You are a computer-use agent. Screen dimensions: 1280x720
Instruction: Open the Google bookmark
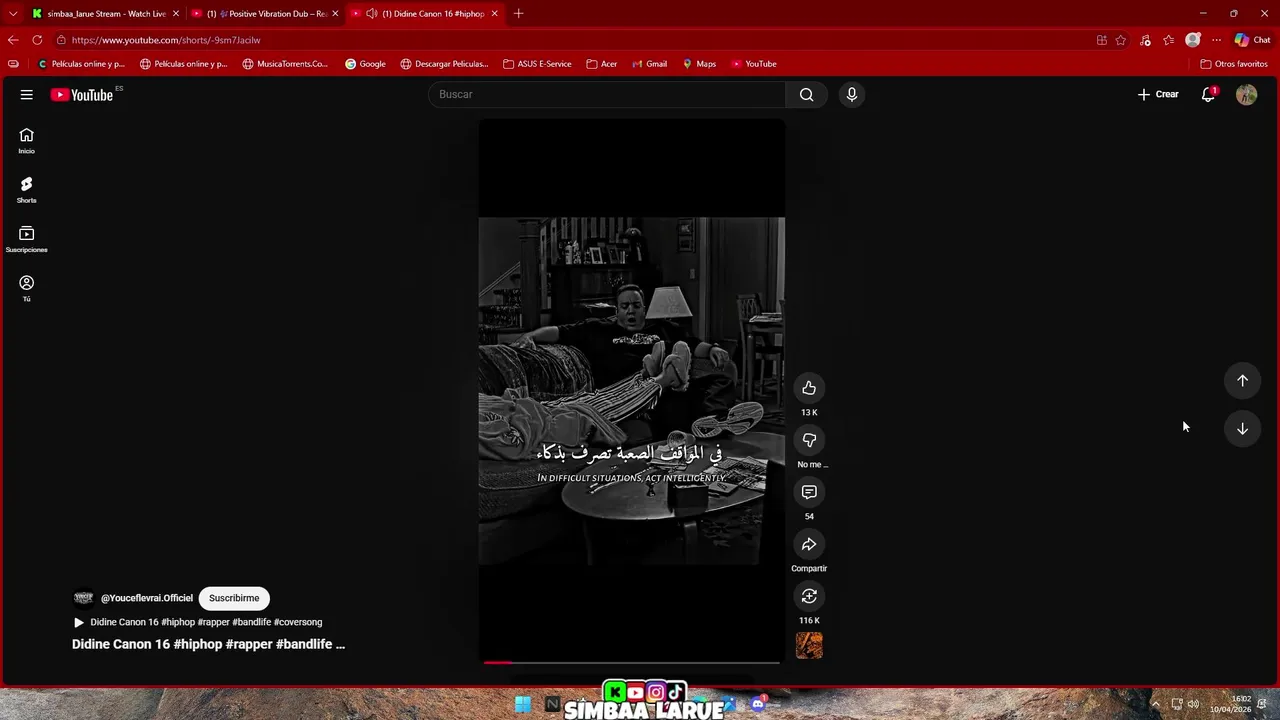coord(365,64)
